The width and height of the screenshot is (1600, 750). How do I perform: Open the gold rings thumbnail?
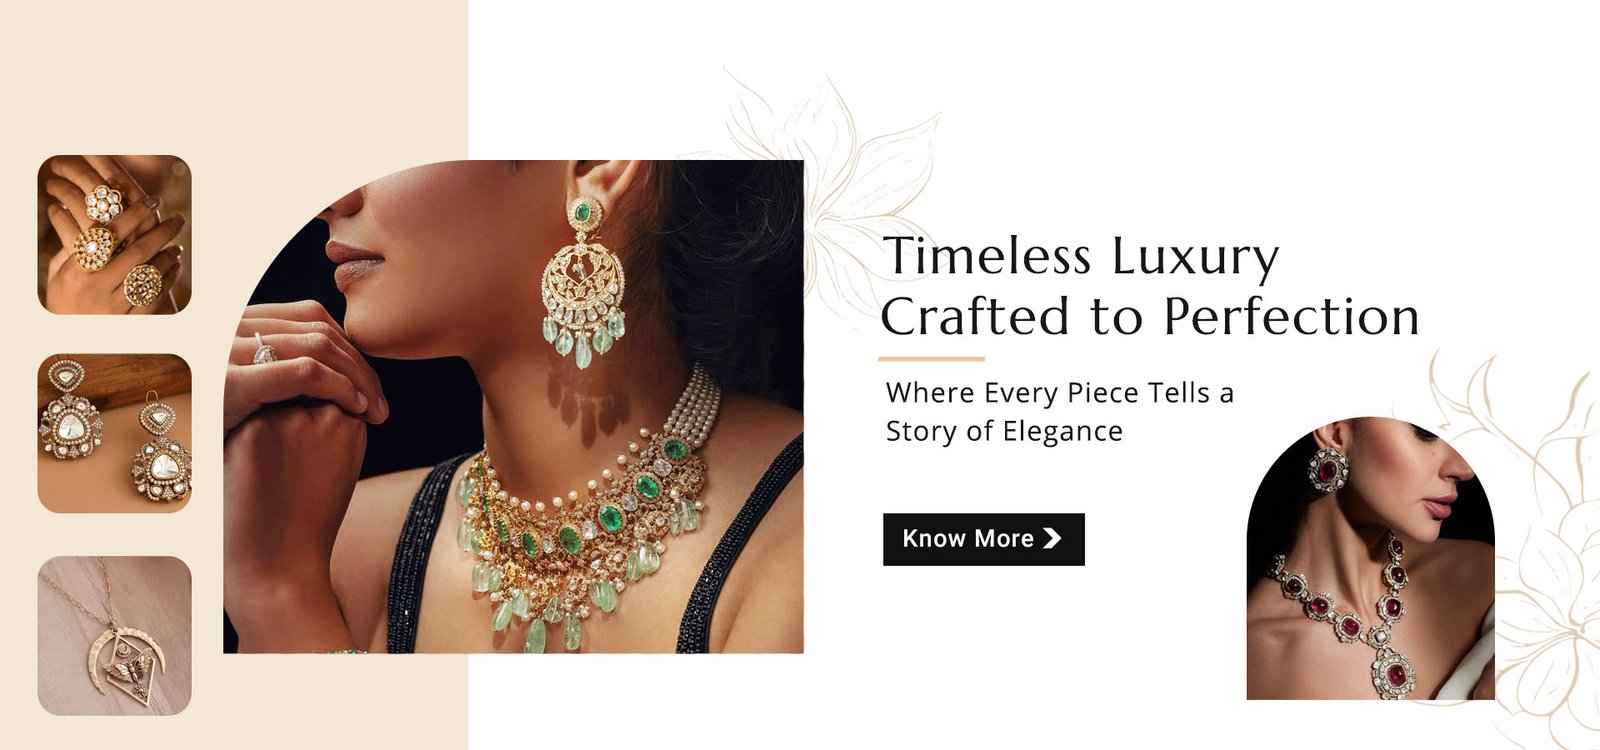tap(114, 235)
